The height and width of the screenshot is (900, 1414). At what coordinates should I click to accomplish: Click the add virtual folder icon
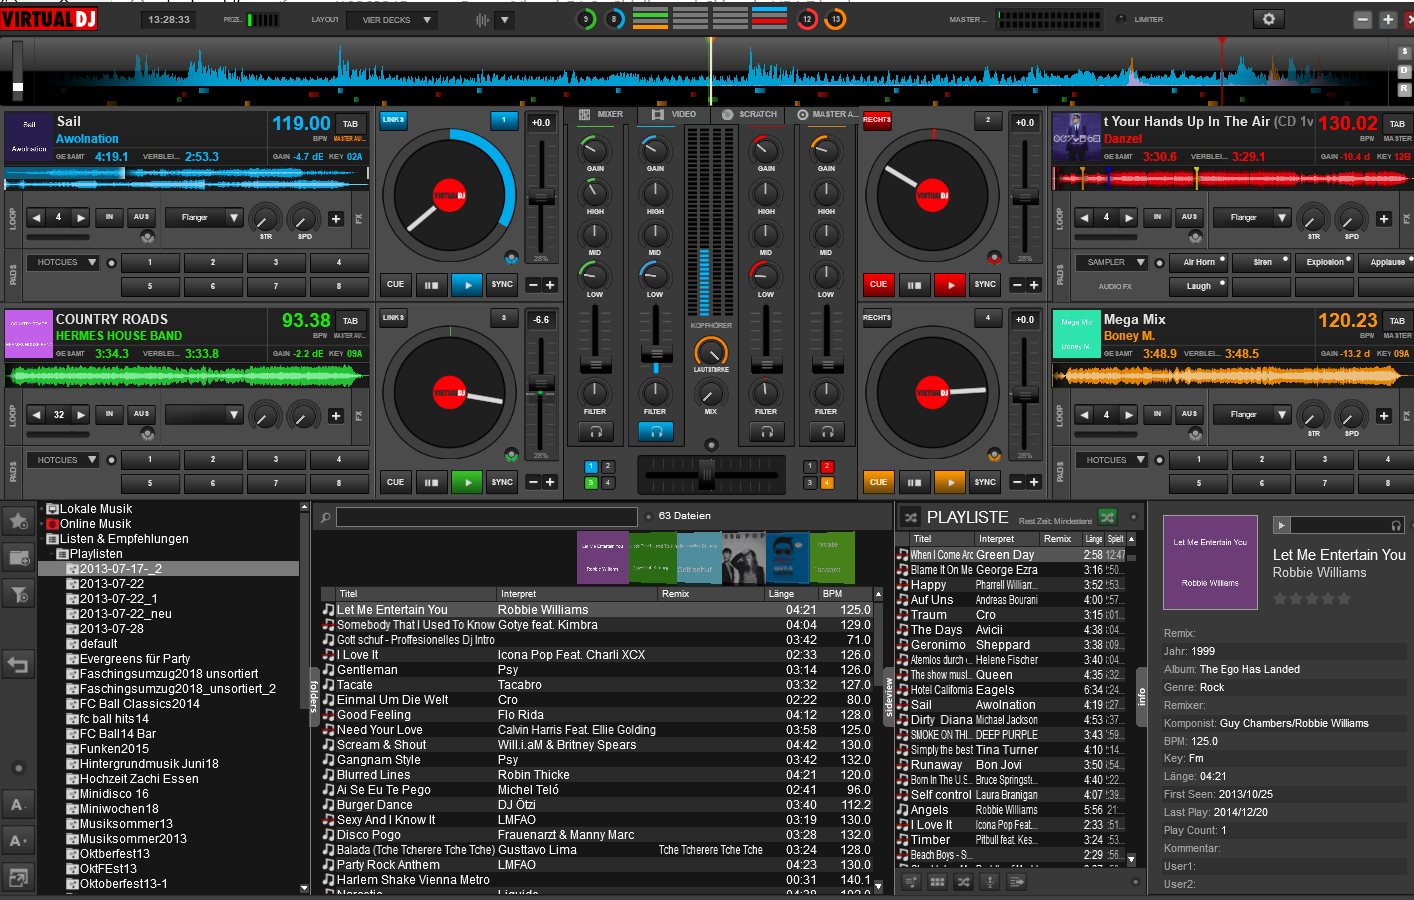click(x=18, y=557)
